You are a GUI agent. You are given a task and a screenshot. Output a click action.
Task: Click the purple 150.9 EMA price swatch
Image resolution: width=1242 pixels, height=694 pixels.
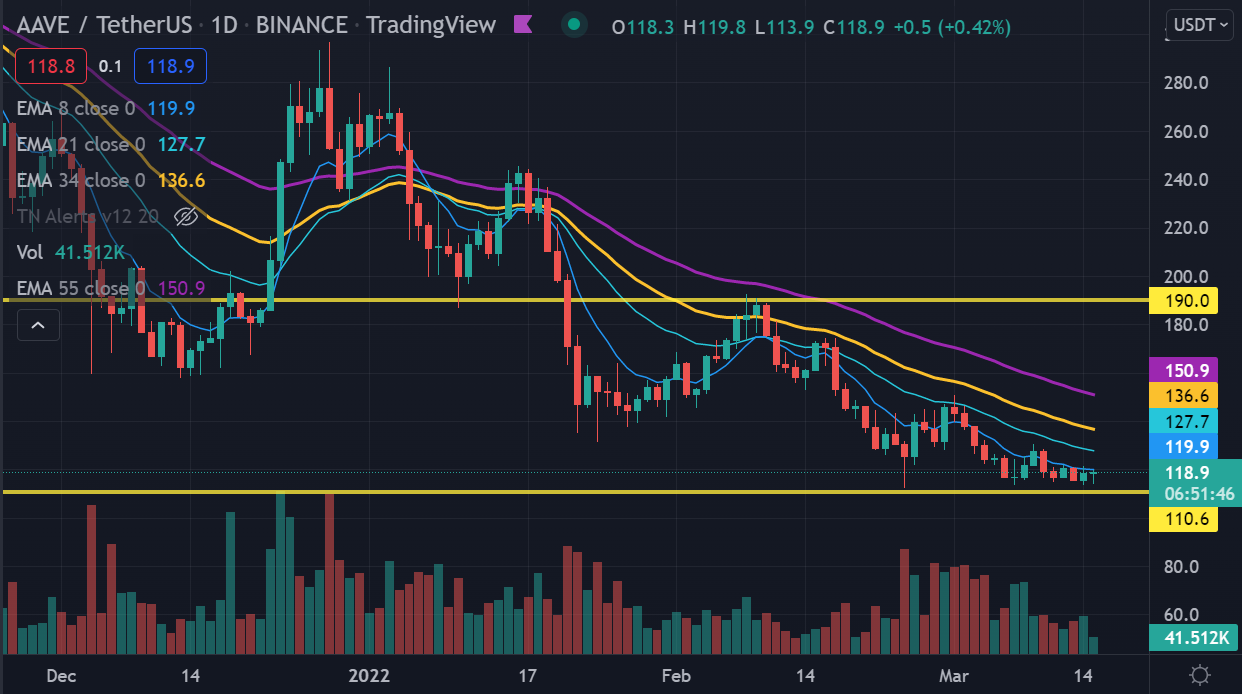pos(1184,370)
